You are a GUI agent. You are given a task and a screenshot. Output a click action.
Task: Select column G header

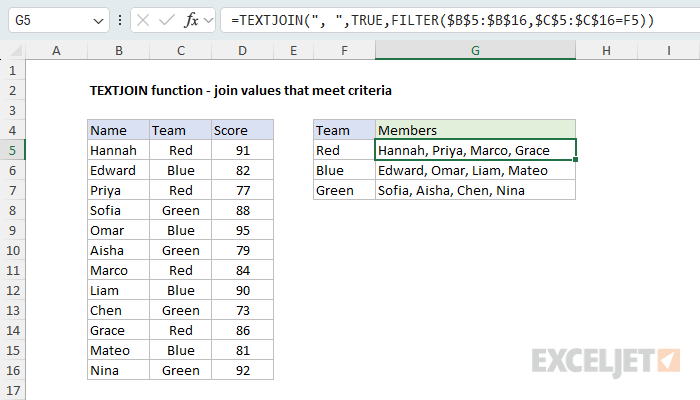point(475,50)
